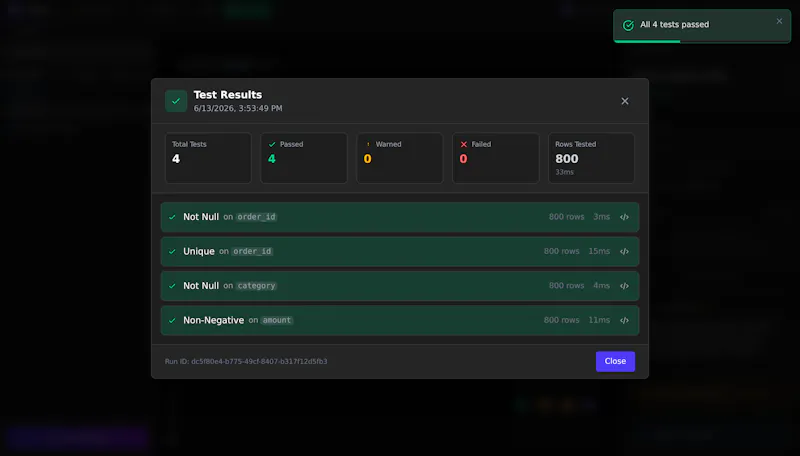Viewport: 800px width, 456px height.
Task: Click the Passed summary card
Action: click(x=304, y=158)
